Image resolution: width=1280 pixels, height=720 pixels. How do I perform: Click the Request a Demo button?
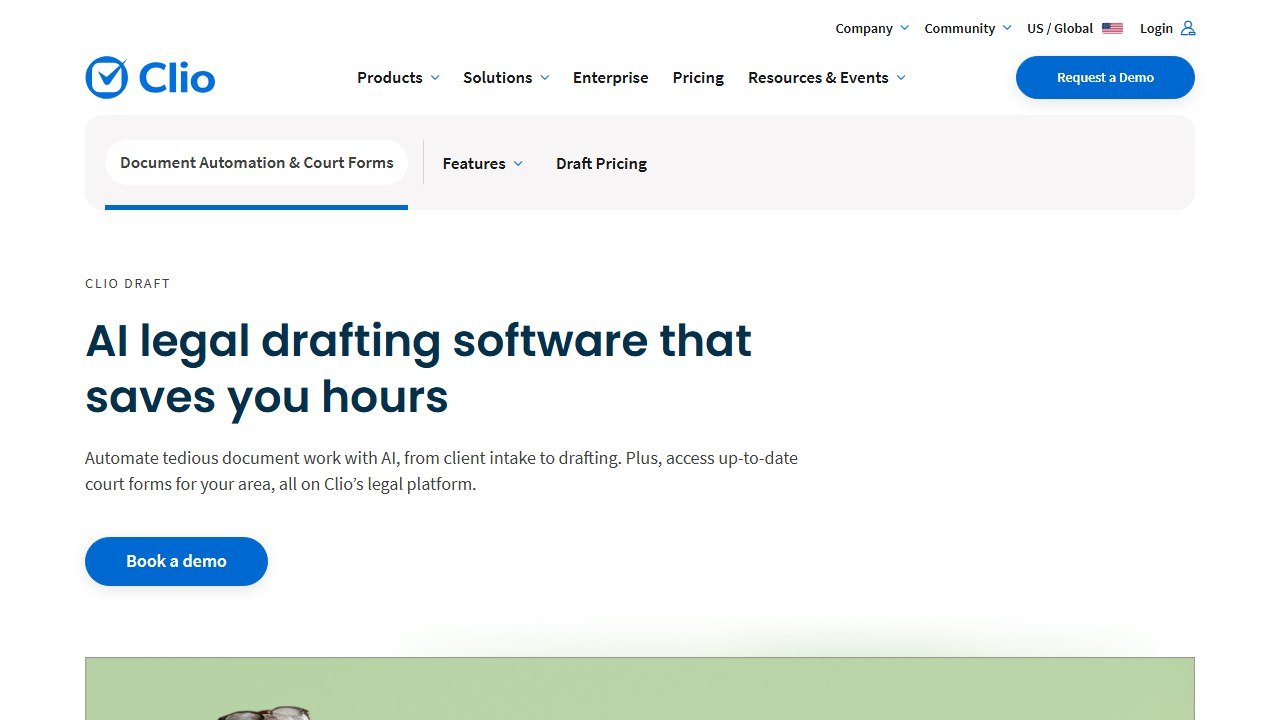[1105, 77]
